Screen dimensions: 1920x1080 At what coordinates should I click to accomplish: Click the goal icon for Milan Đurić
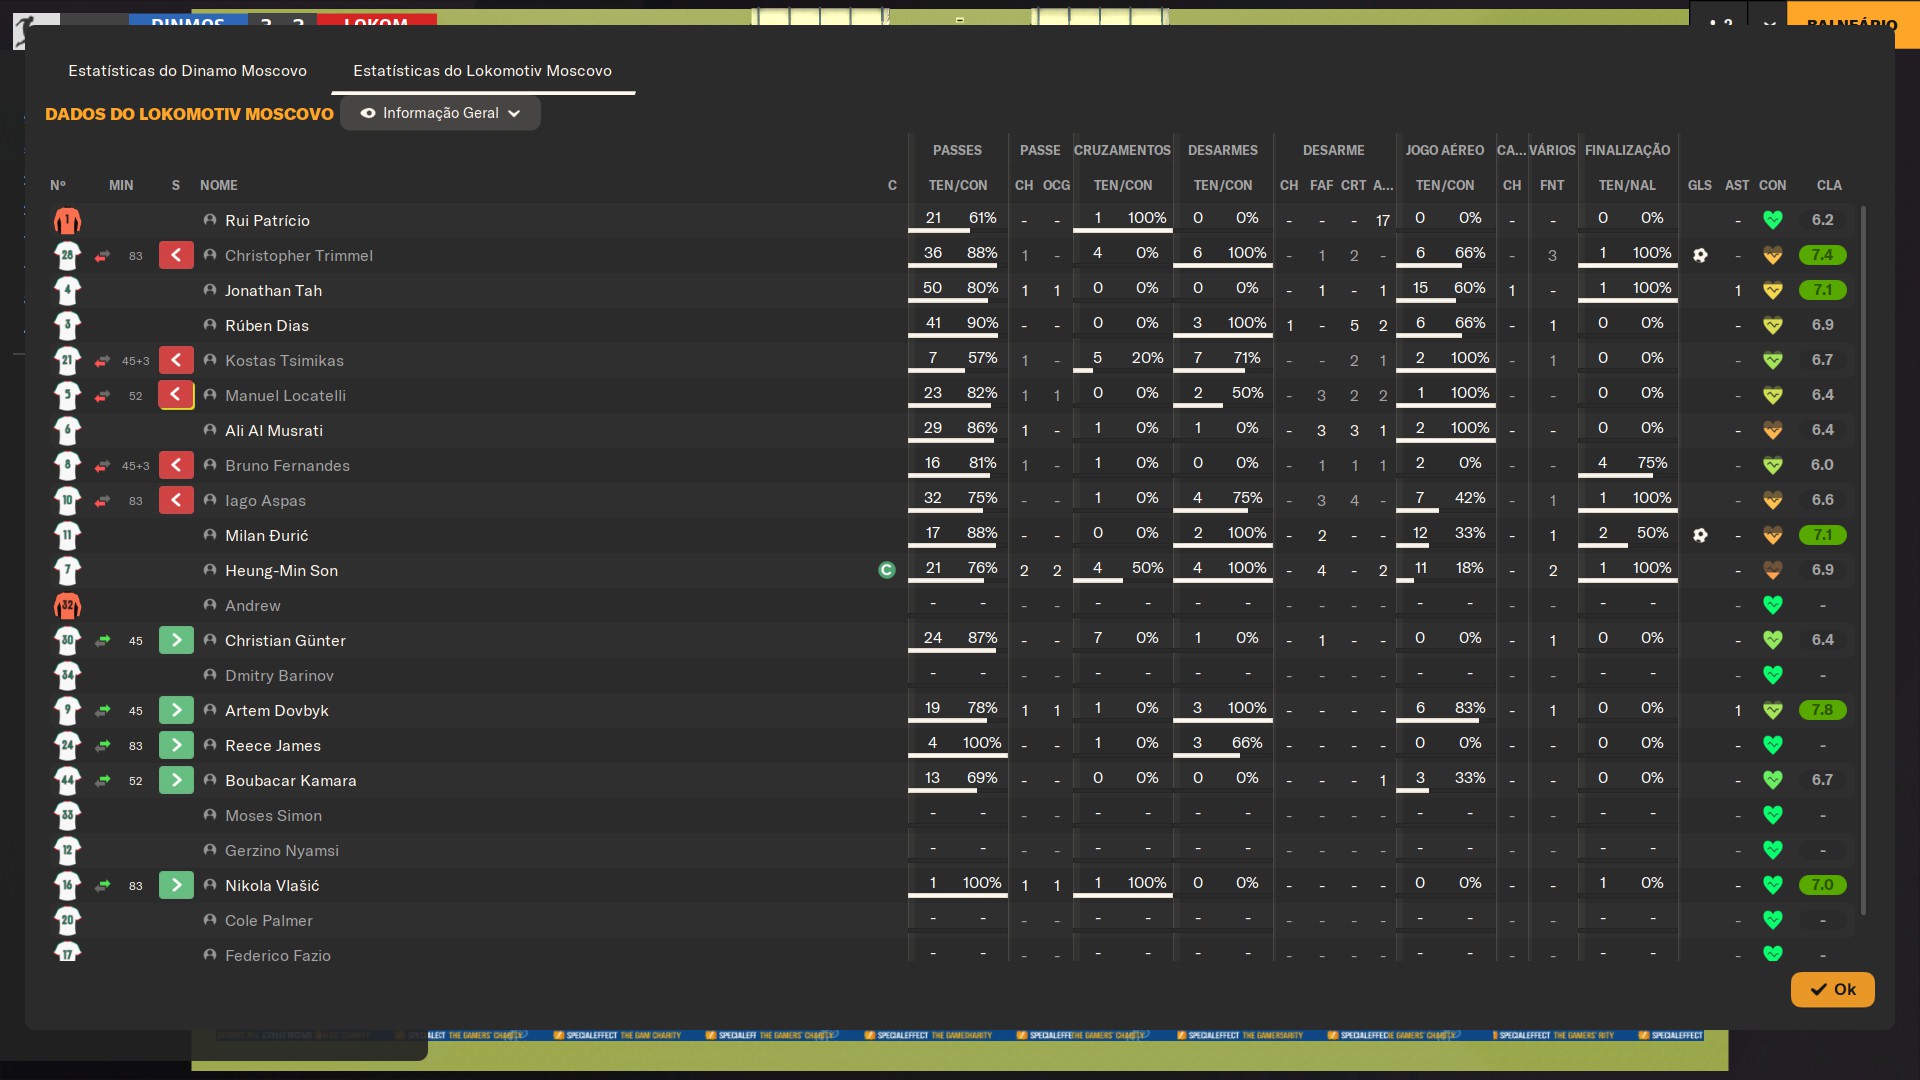[x=1700, y=535]
